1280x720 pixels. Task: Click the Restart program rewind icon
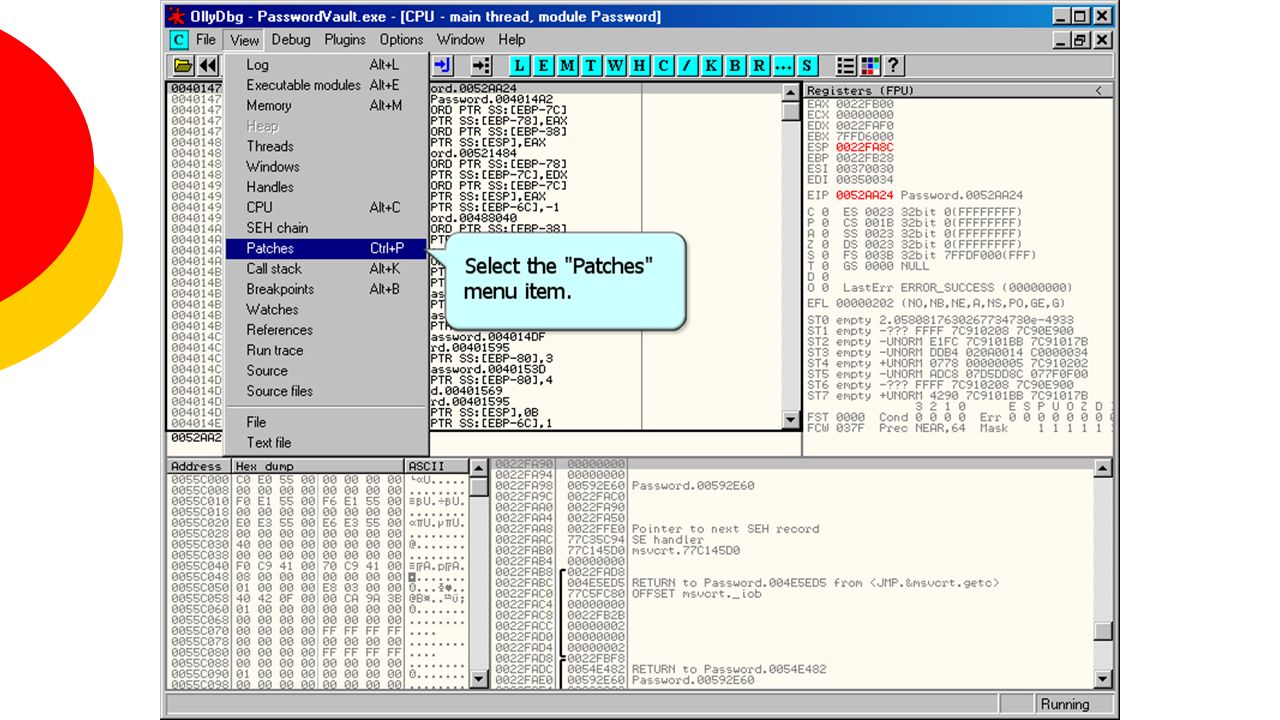click(208, 66)
